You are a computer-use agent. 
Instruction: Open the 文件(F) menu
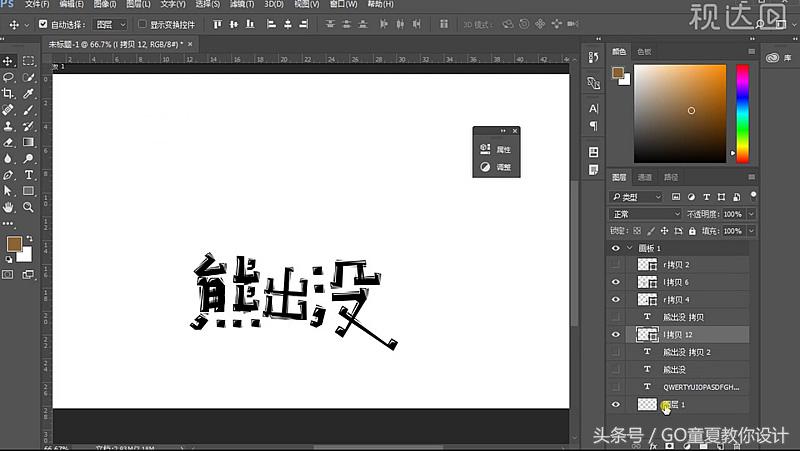click(x=37, y=4)
